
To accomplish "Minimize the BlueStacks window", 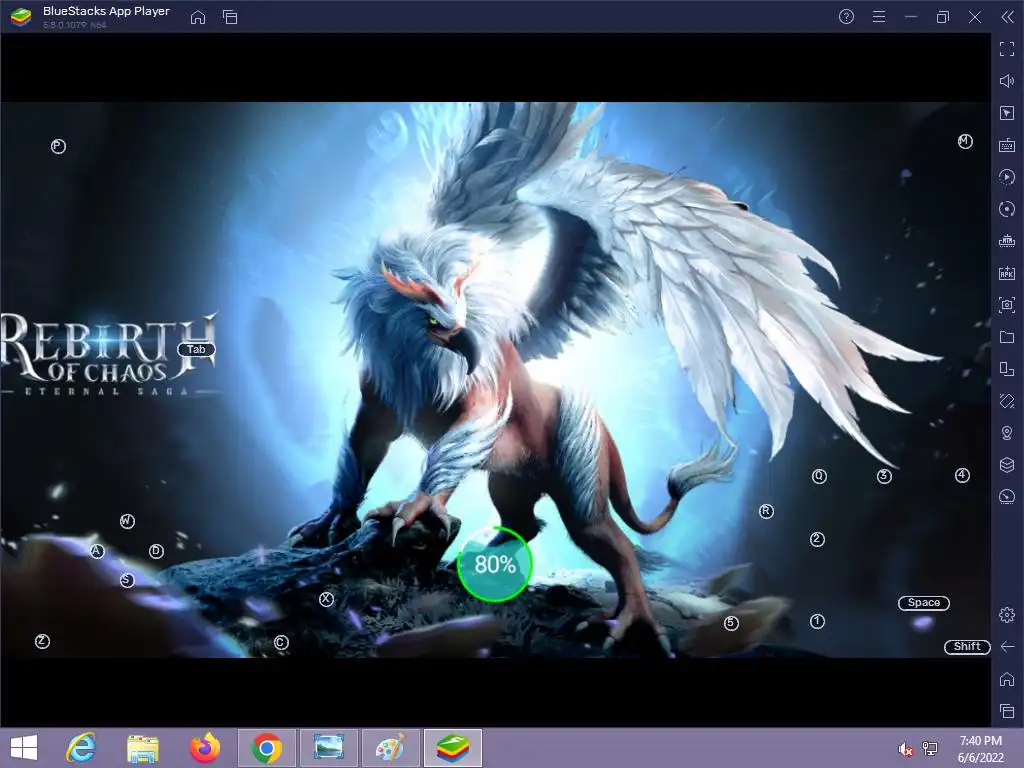I will (x=911, y=17).
